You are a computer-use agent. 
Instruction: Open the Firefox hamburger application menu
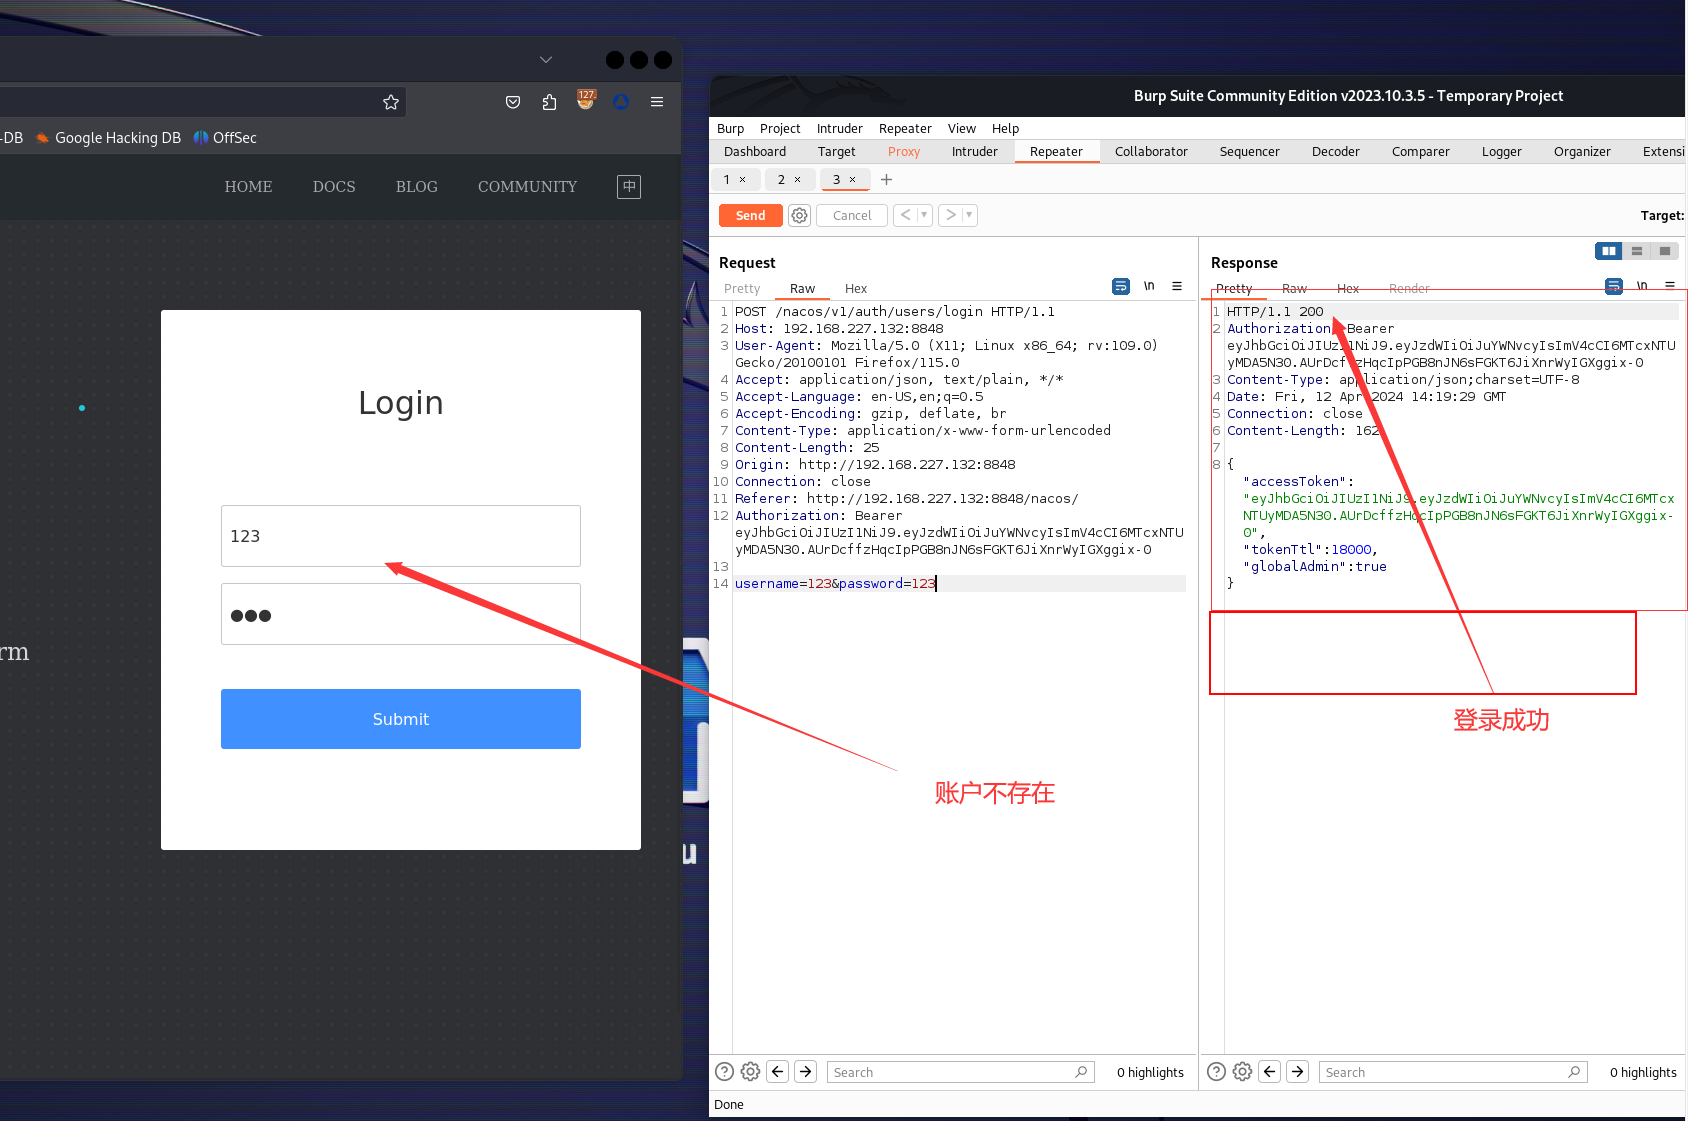pos(657,102)
